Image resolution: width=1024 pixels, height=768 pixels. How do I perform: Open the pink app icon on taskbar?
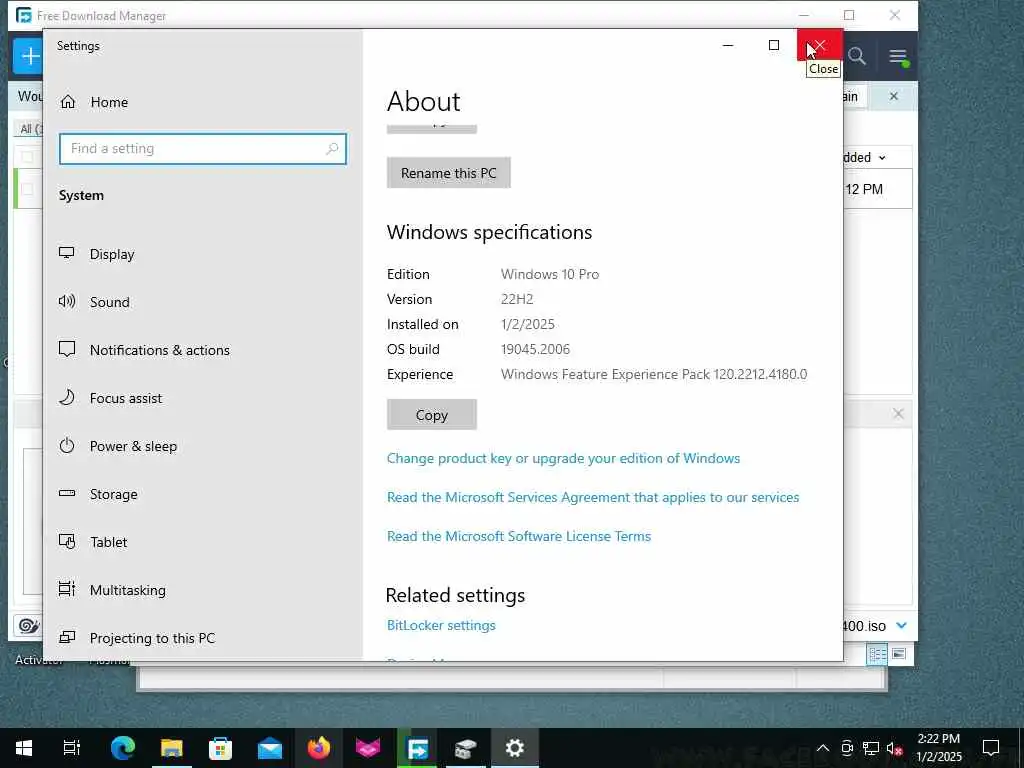(368, 748)
